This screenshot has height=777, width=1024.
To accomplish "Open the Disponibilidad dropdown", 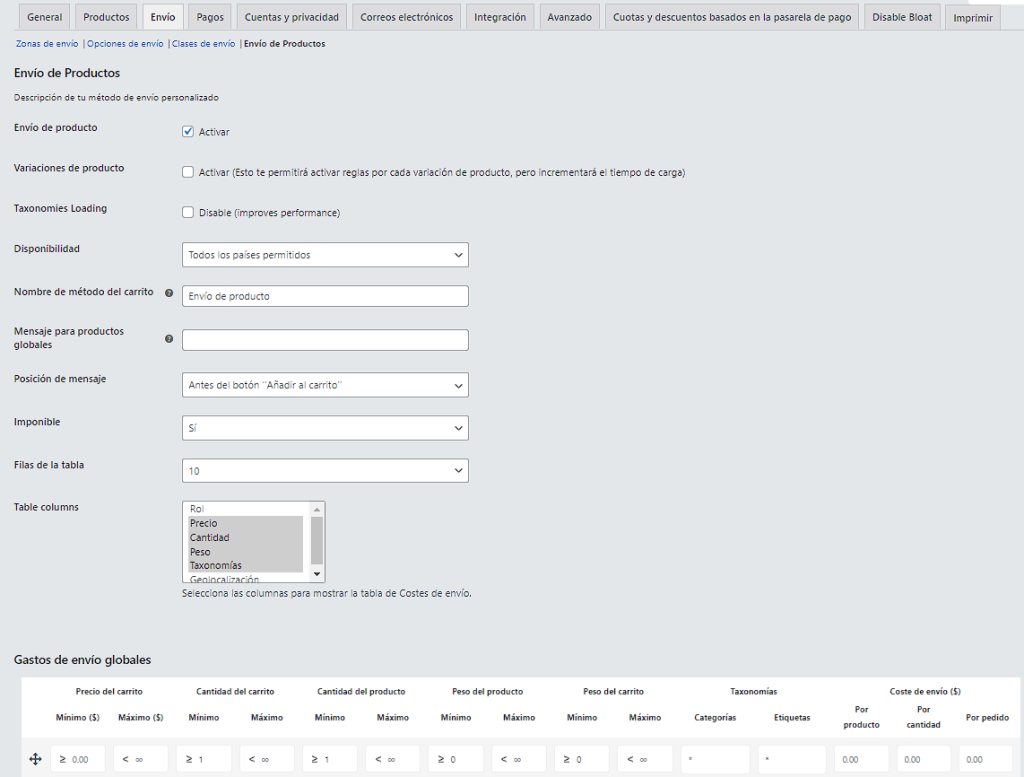I will click(325, 255).
